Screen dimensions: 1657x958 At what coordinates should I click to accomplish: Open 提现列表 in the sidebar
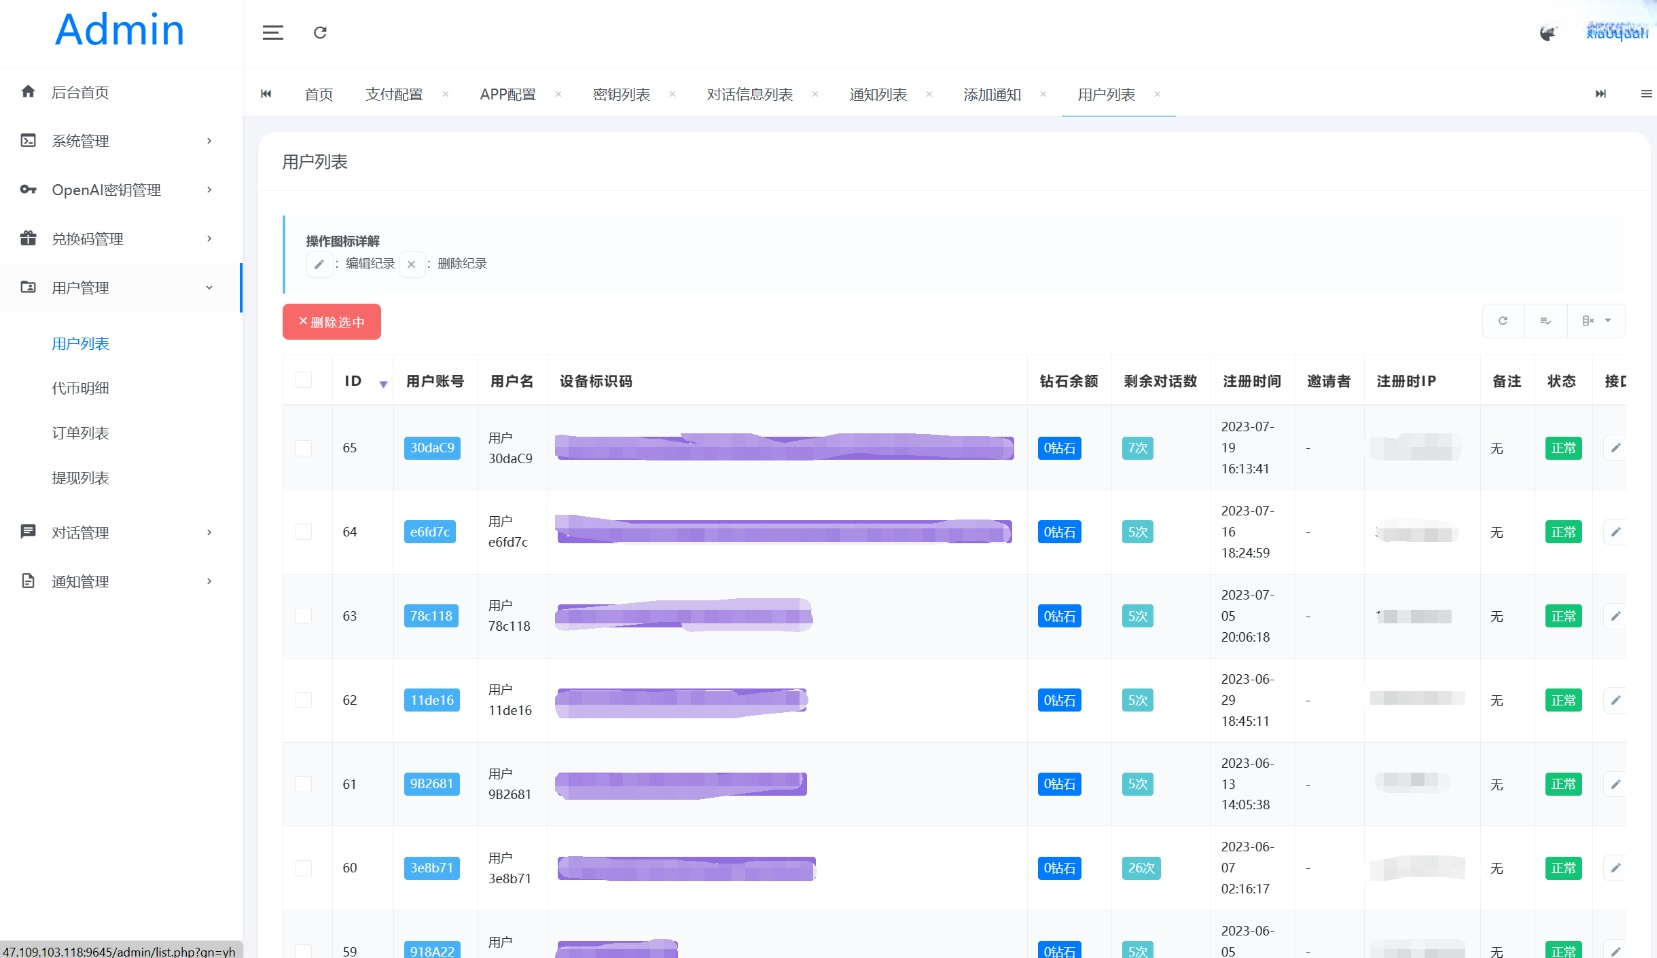click(x=81, y=478)
